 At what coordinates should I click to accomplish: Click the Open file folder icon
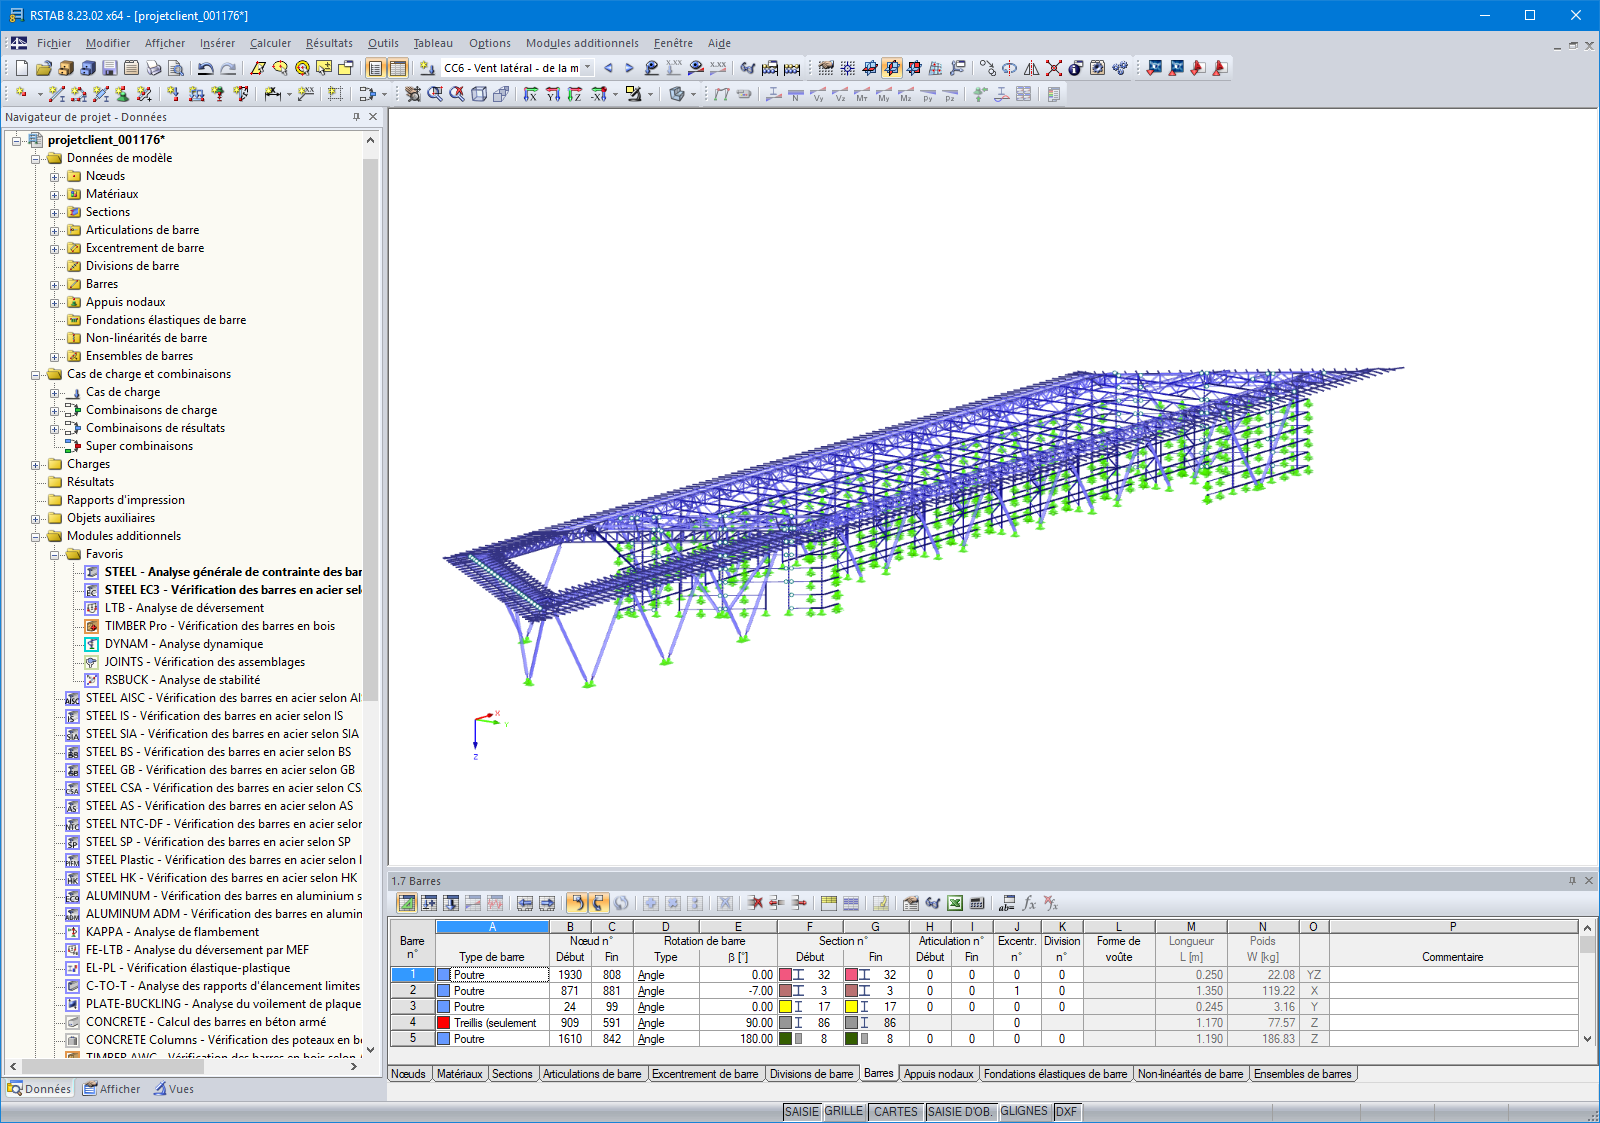coord(43,68)
